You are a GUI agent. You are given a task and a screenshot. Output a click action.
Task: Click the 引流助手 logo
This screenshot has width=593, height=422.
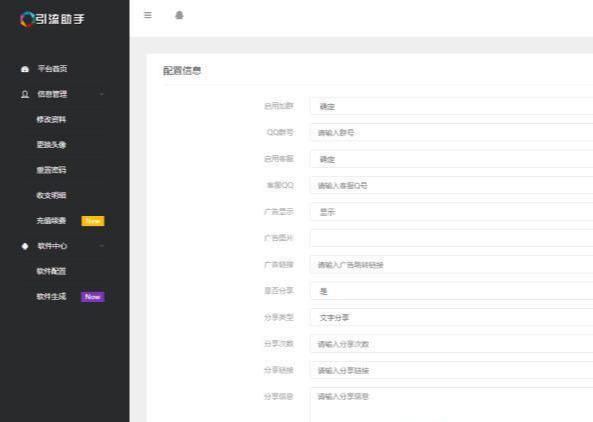coord(52,19)
